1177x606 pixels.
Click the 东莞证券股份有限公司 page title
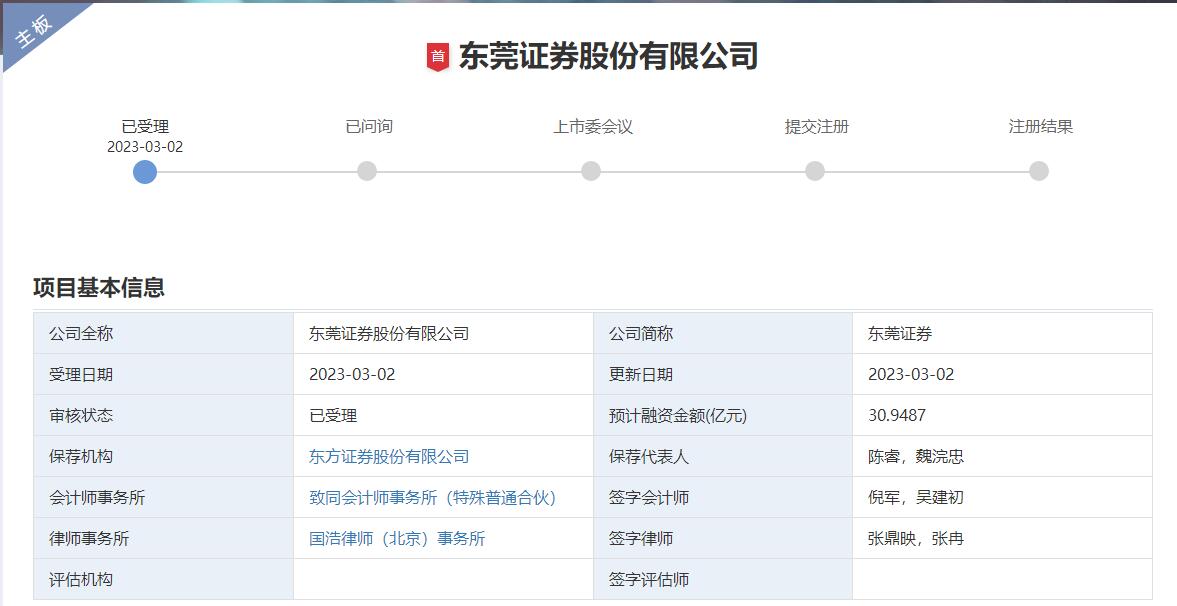(x=608, y=56)
